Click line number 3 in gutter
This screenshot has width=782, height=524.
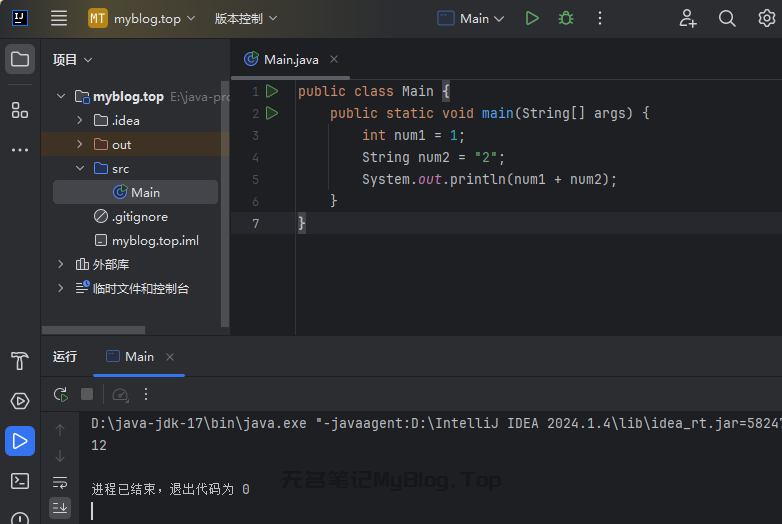click(x=255, y=136)
